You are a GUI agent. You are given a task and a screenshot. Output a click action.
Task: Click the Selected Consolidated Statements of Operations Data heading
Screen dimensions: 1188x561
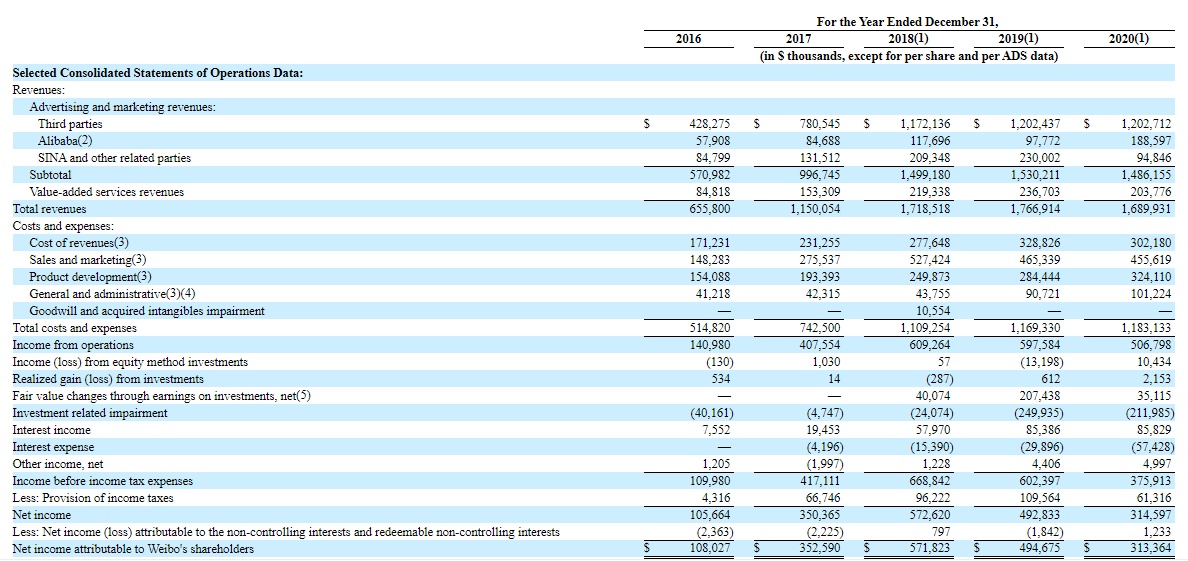[x=157, y=73]
